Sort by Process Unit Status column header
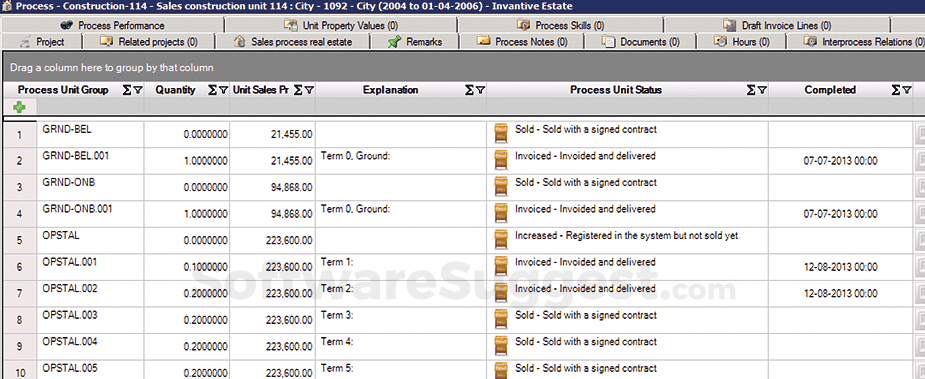925x379 pixels. (616, 90)
